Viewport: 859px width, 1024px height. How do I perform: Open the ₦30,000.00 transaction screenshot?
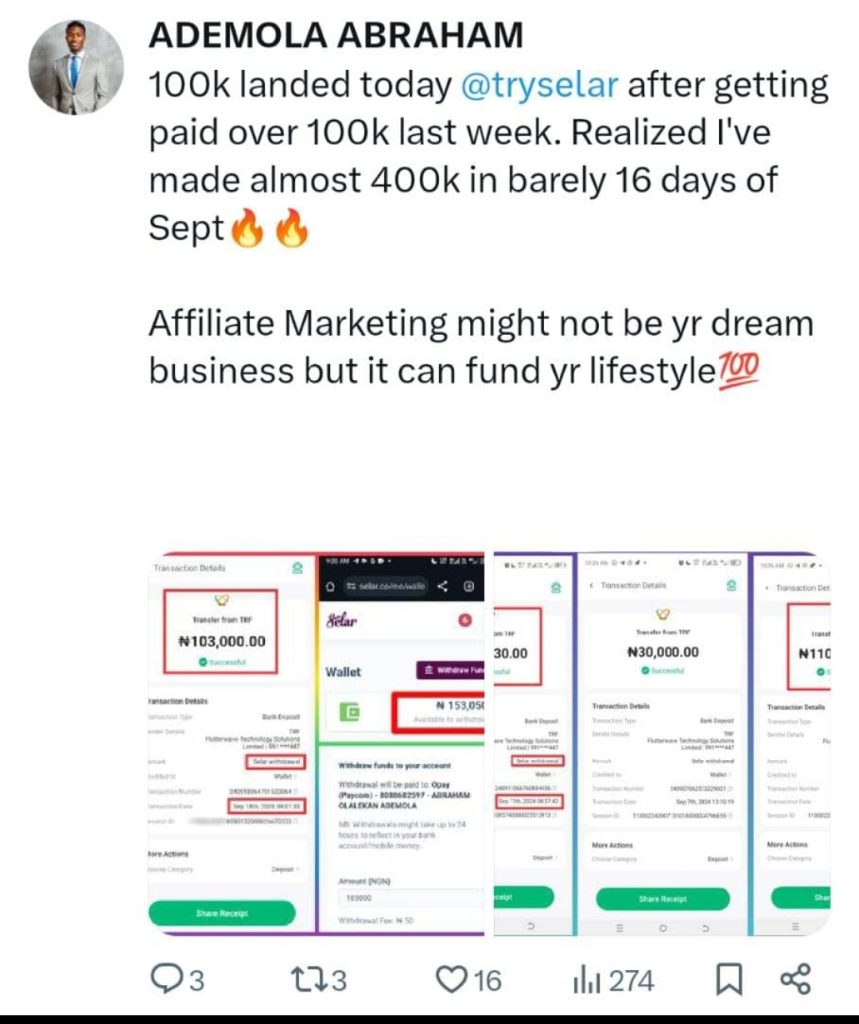(662, 744)
